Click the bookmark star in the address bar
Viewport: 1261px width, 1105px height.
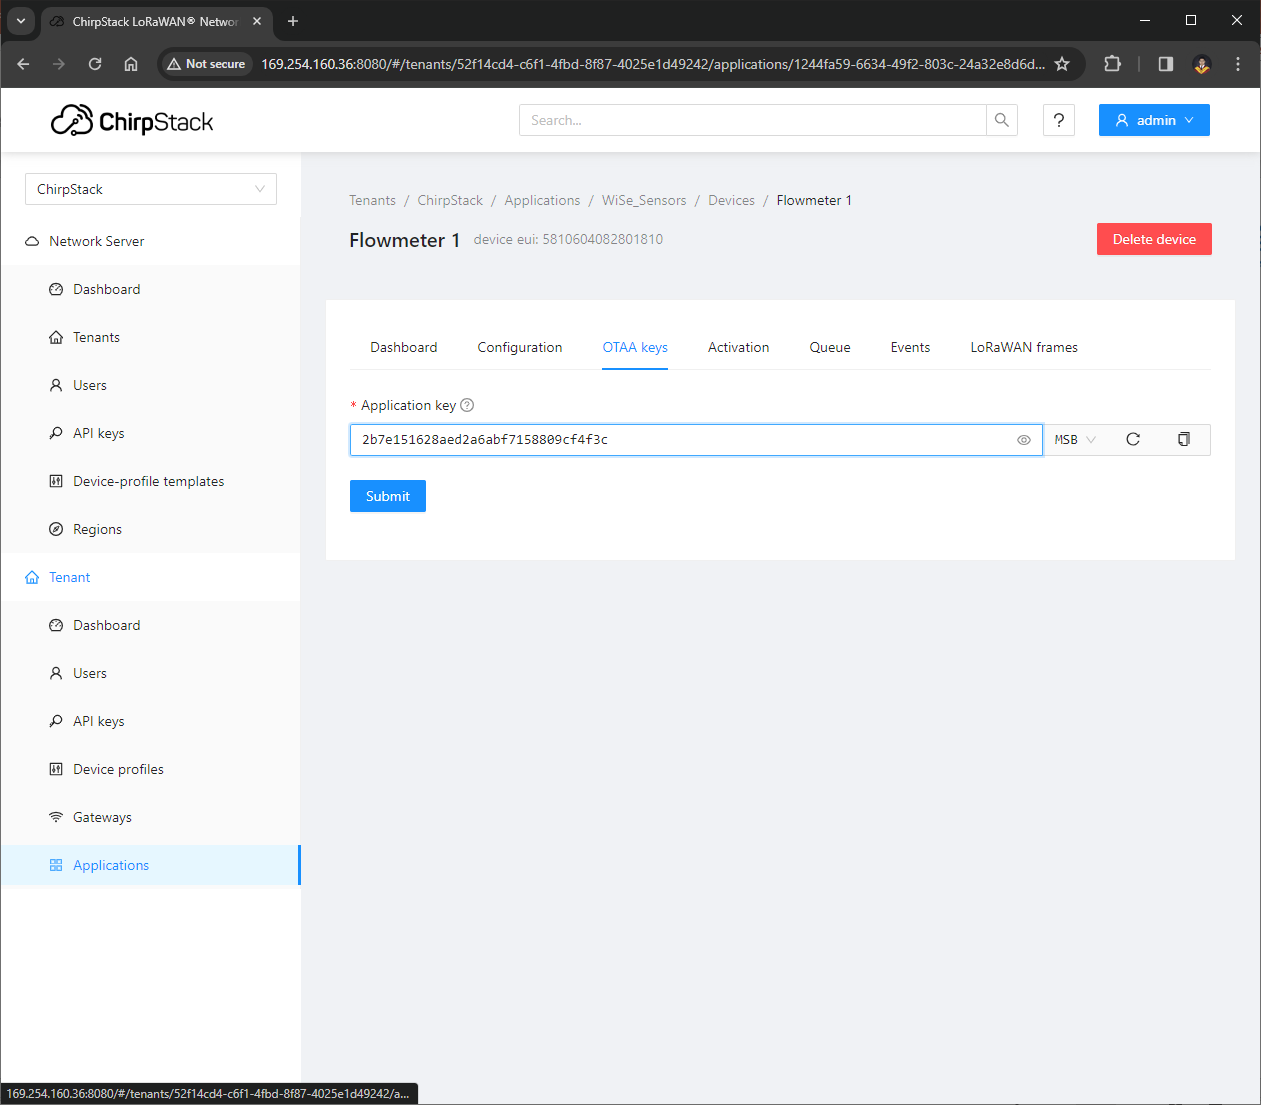(1061, 63)
